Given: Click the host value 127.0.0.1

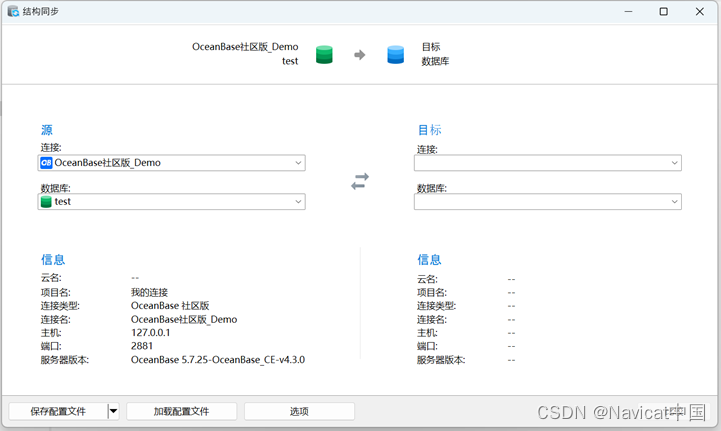Looking at the screenshot, I should 150,333.
